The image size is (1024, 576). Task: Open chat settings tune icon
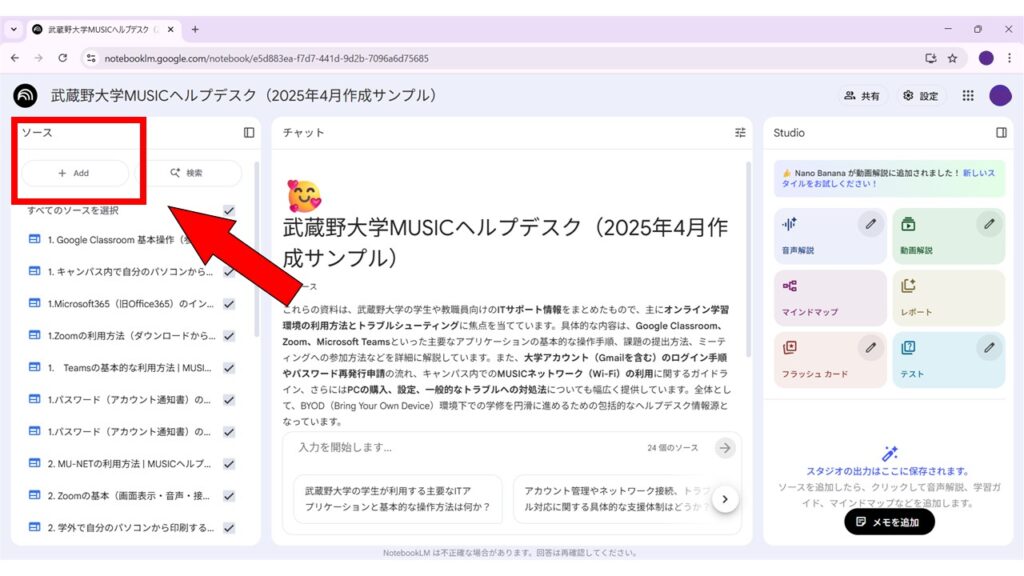click(x=740, y=132)
